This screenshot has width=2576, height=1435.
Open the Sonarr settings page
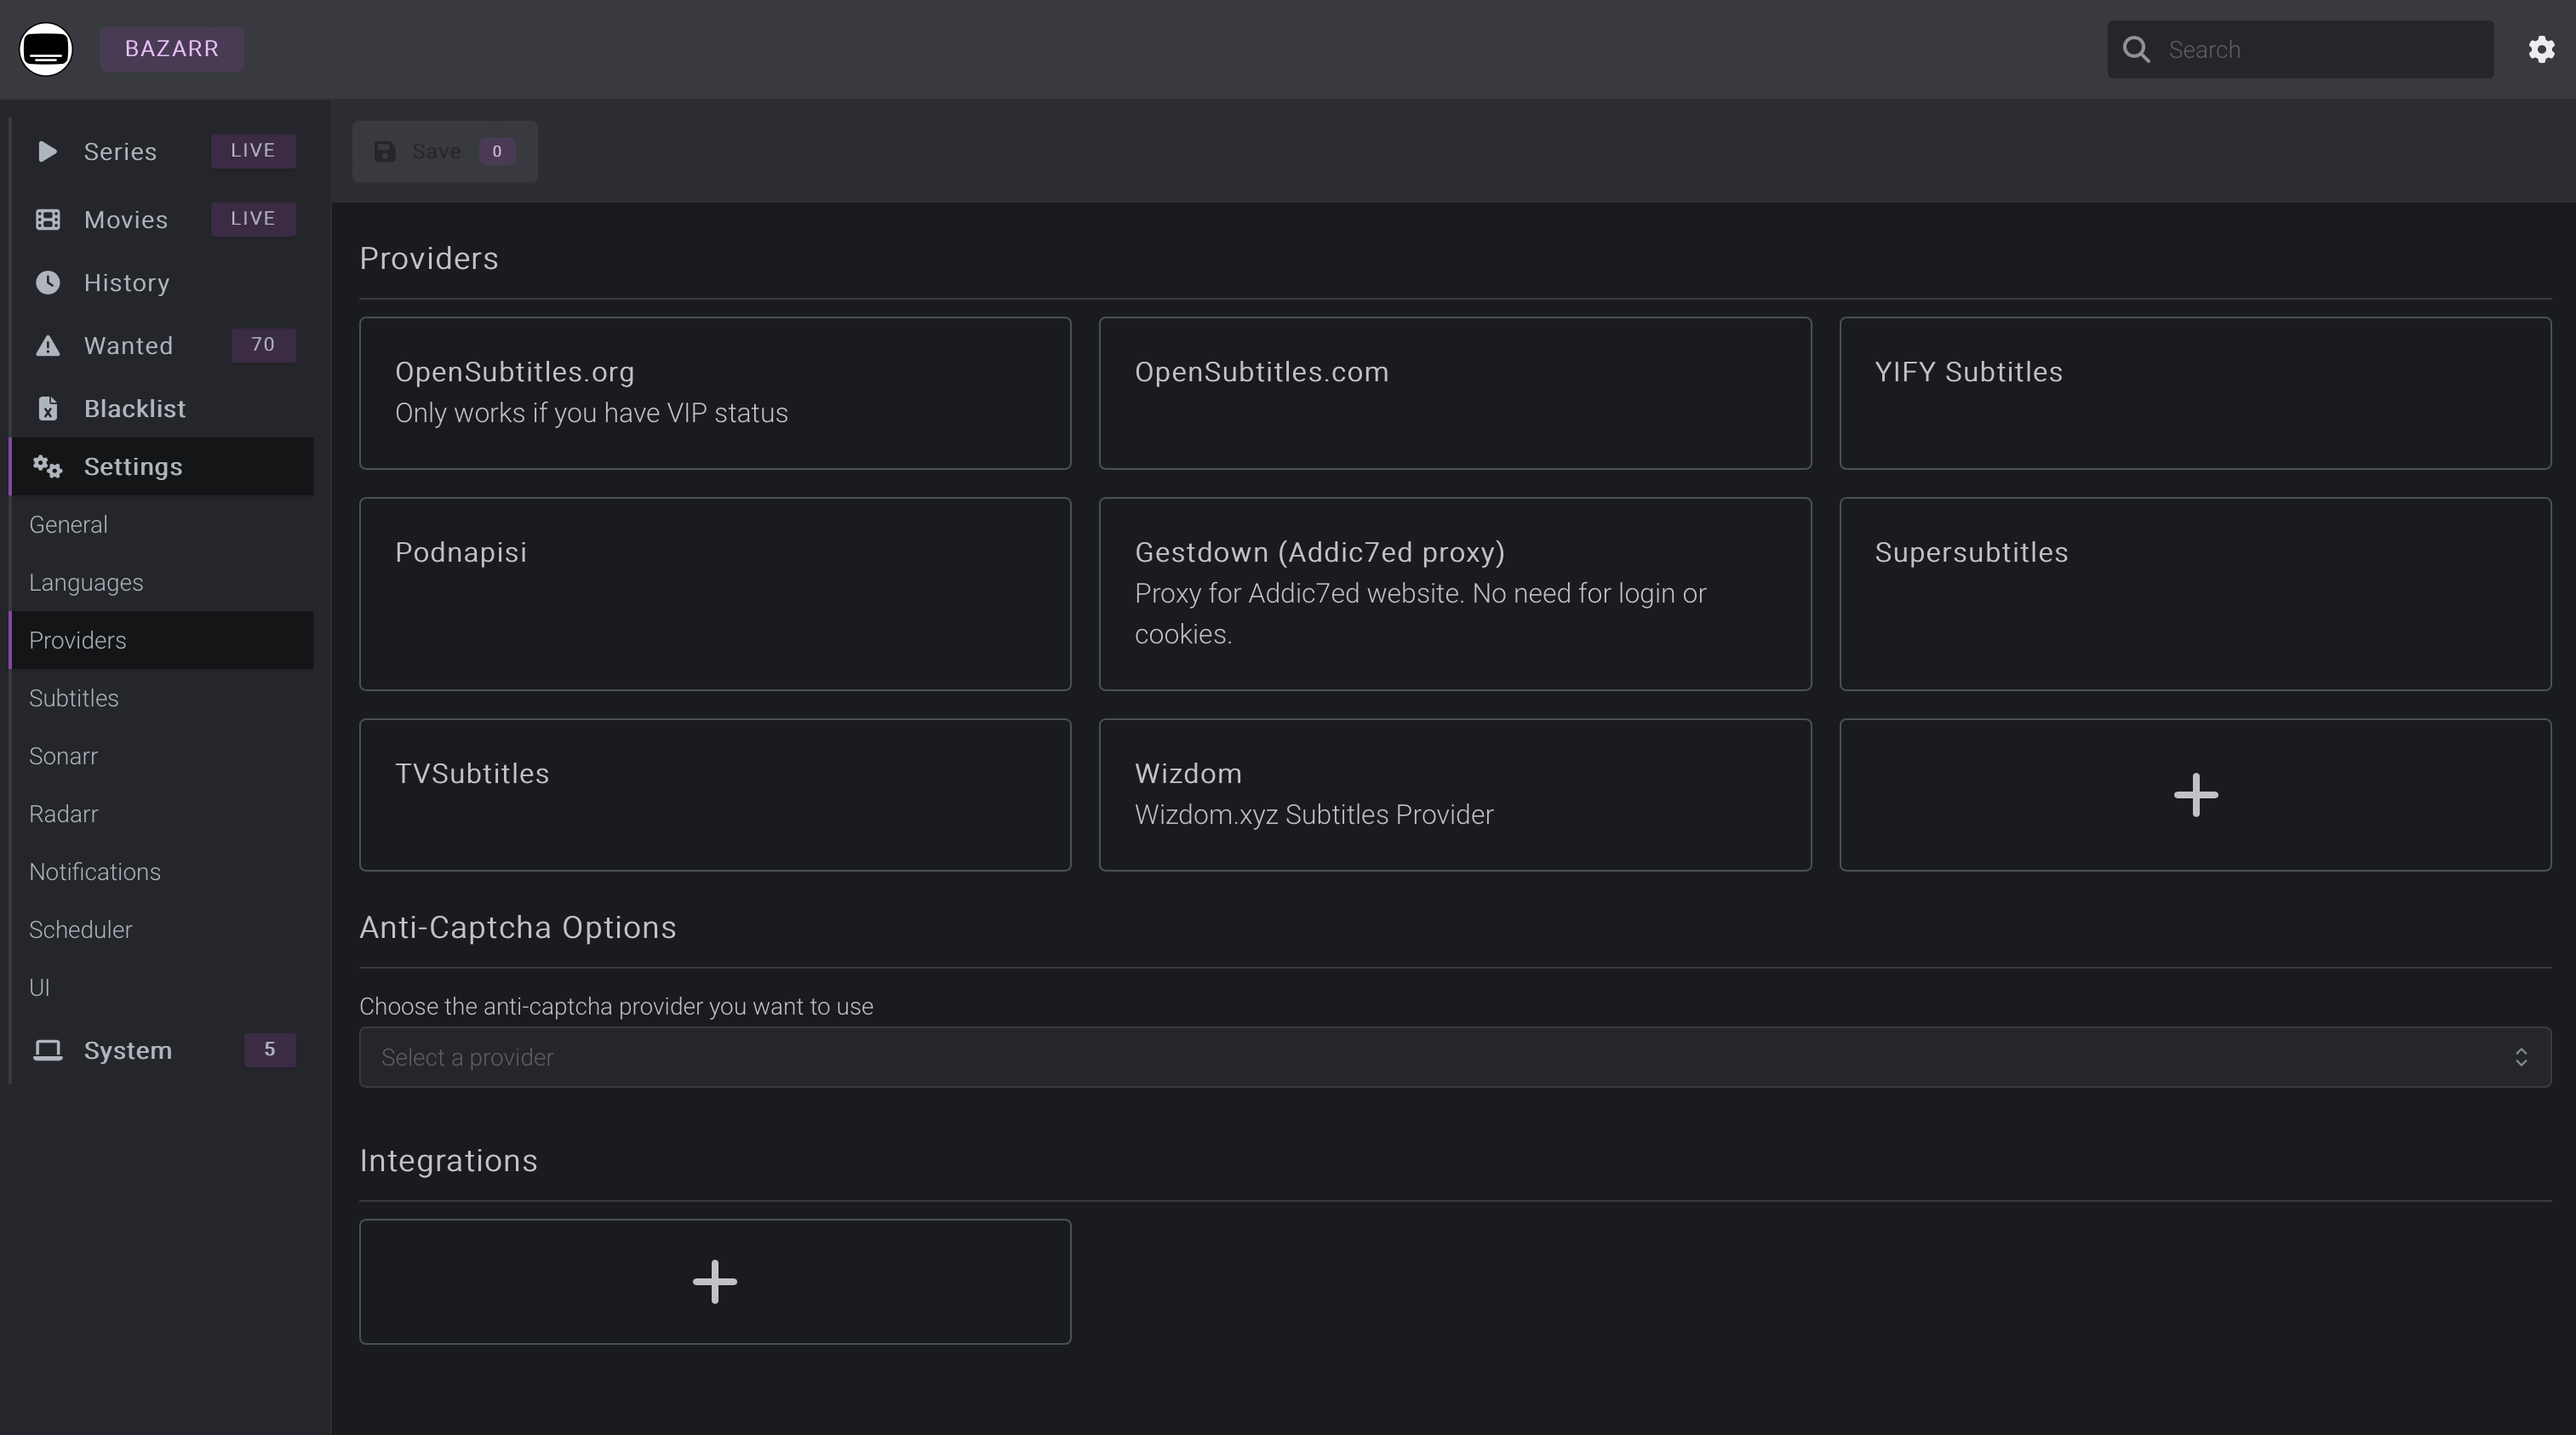click(x=63, y=756)
